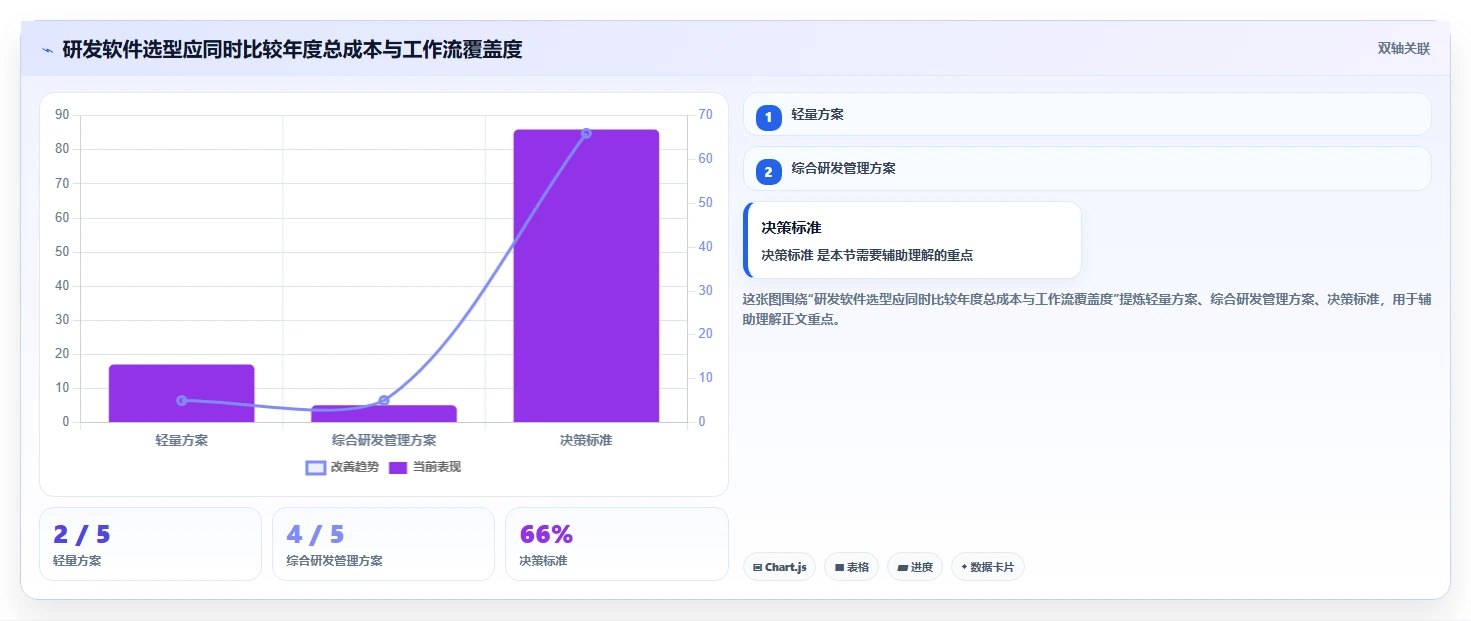Click the 66% stat value
The image size is (1471, 621).
coord(546,535)
